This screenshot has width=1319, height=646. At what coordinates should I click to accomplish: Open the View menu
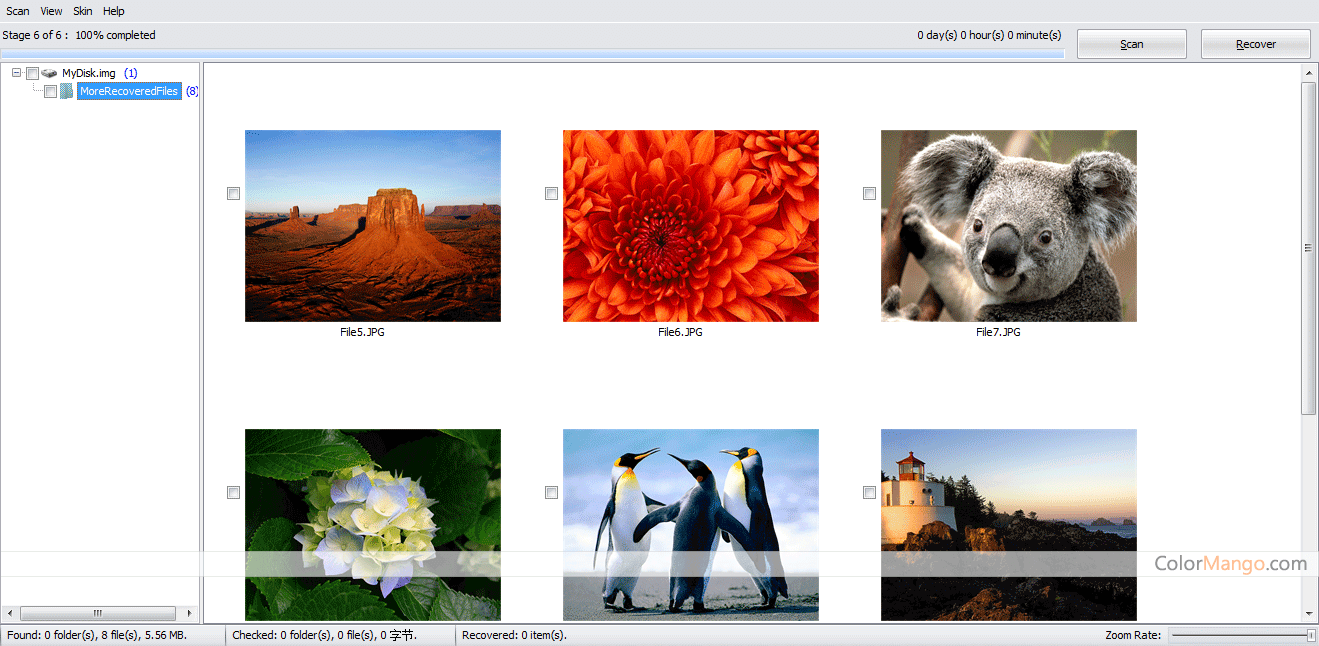(51, 11)
